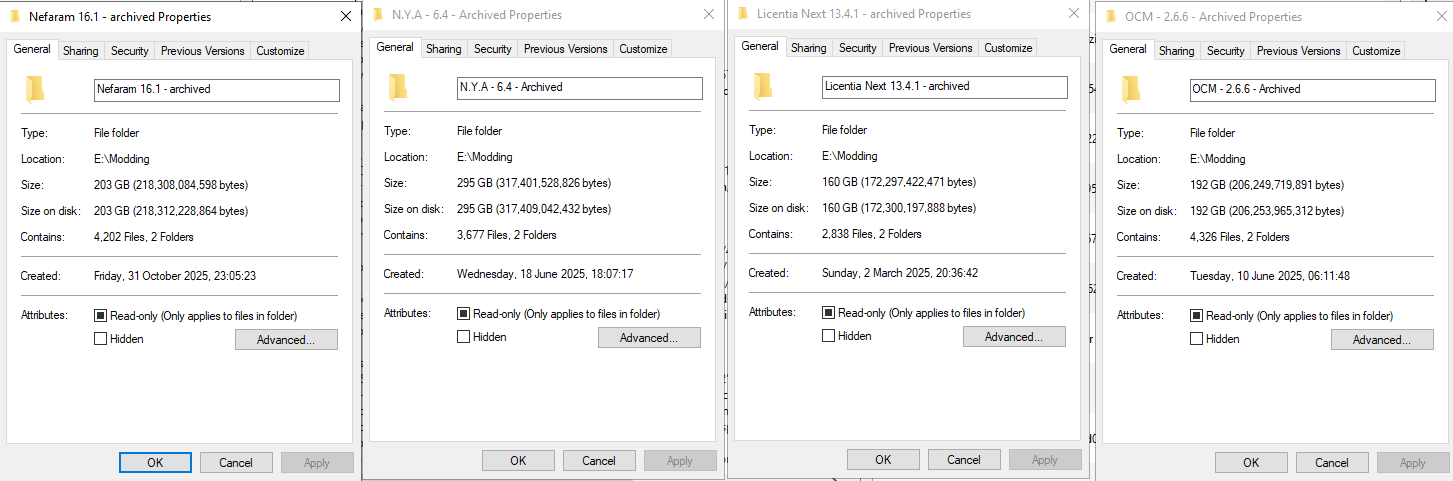Toggle the Read-only checkbox in the N.Y.A - 6.4 properties

pos(463,314)
